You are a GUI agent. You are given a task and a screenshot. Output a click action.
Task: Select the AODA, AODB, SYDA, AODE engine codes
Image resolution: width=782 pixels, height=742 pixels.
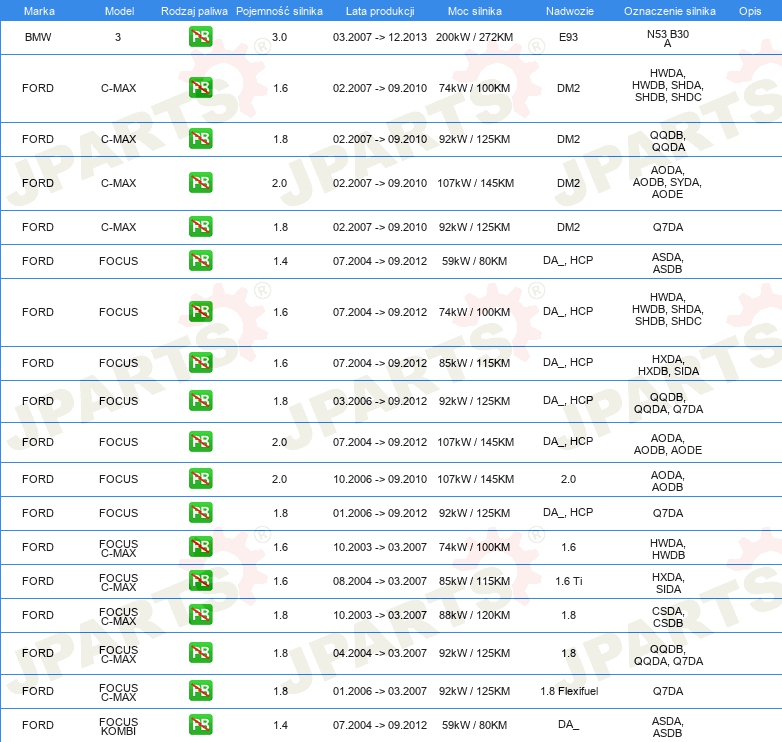tap(667, 182)
